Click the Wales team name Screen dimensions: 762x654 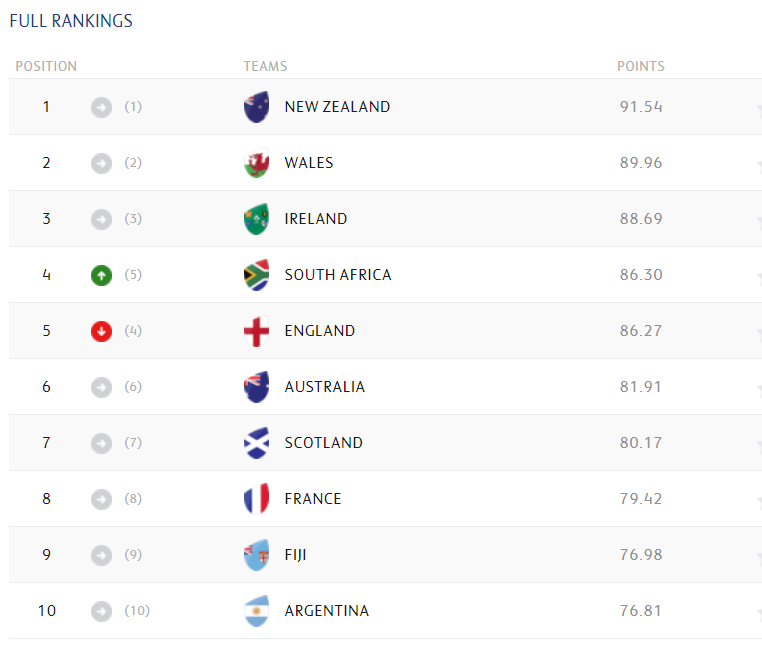[309, 163]
